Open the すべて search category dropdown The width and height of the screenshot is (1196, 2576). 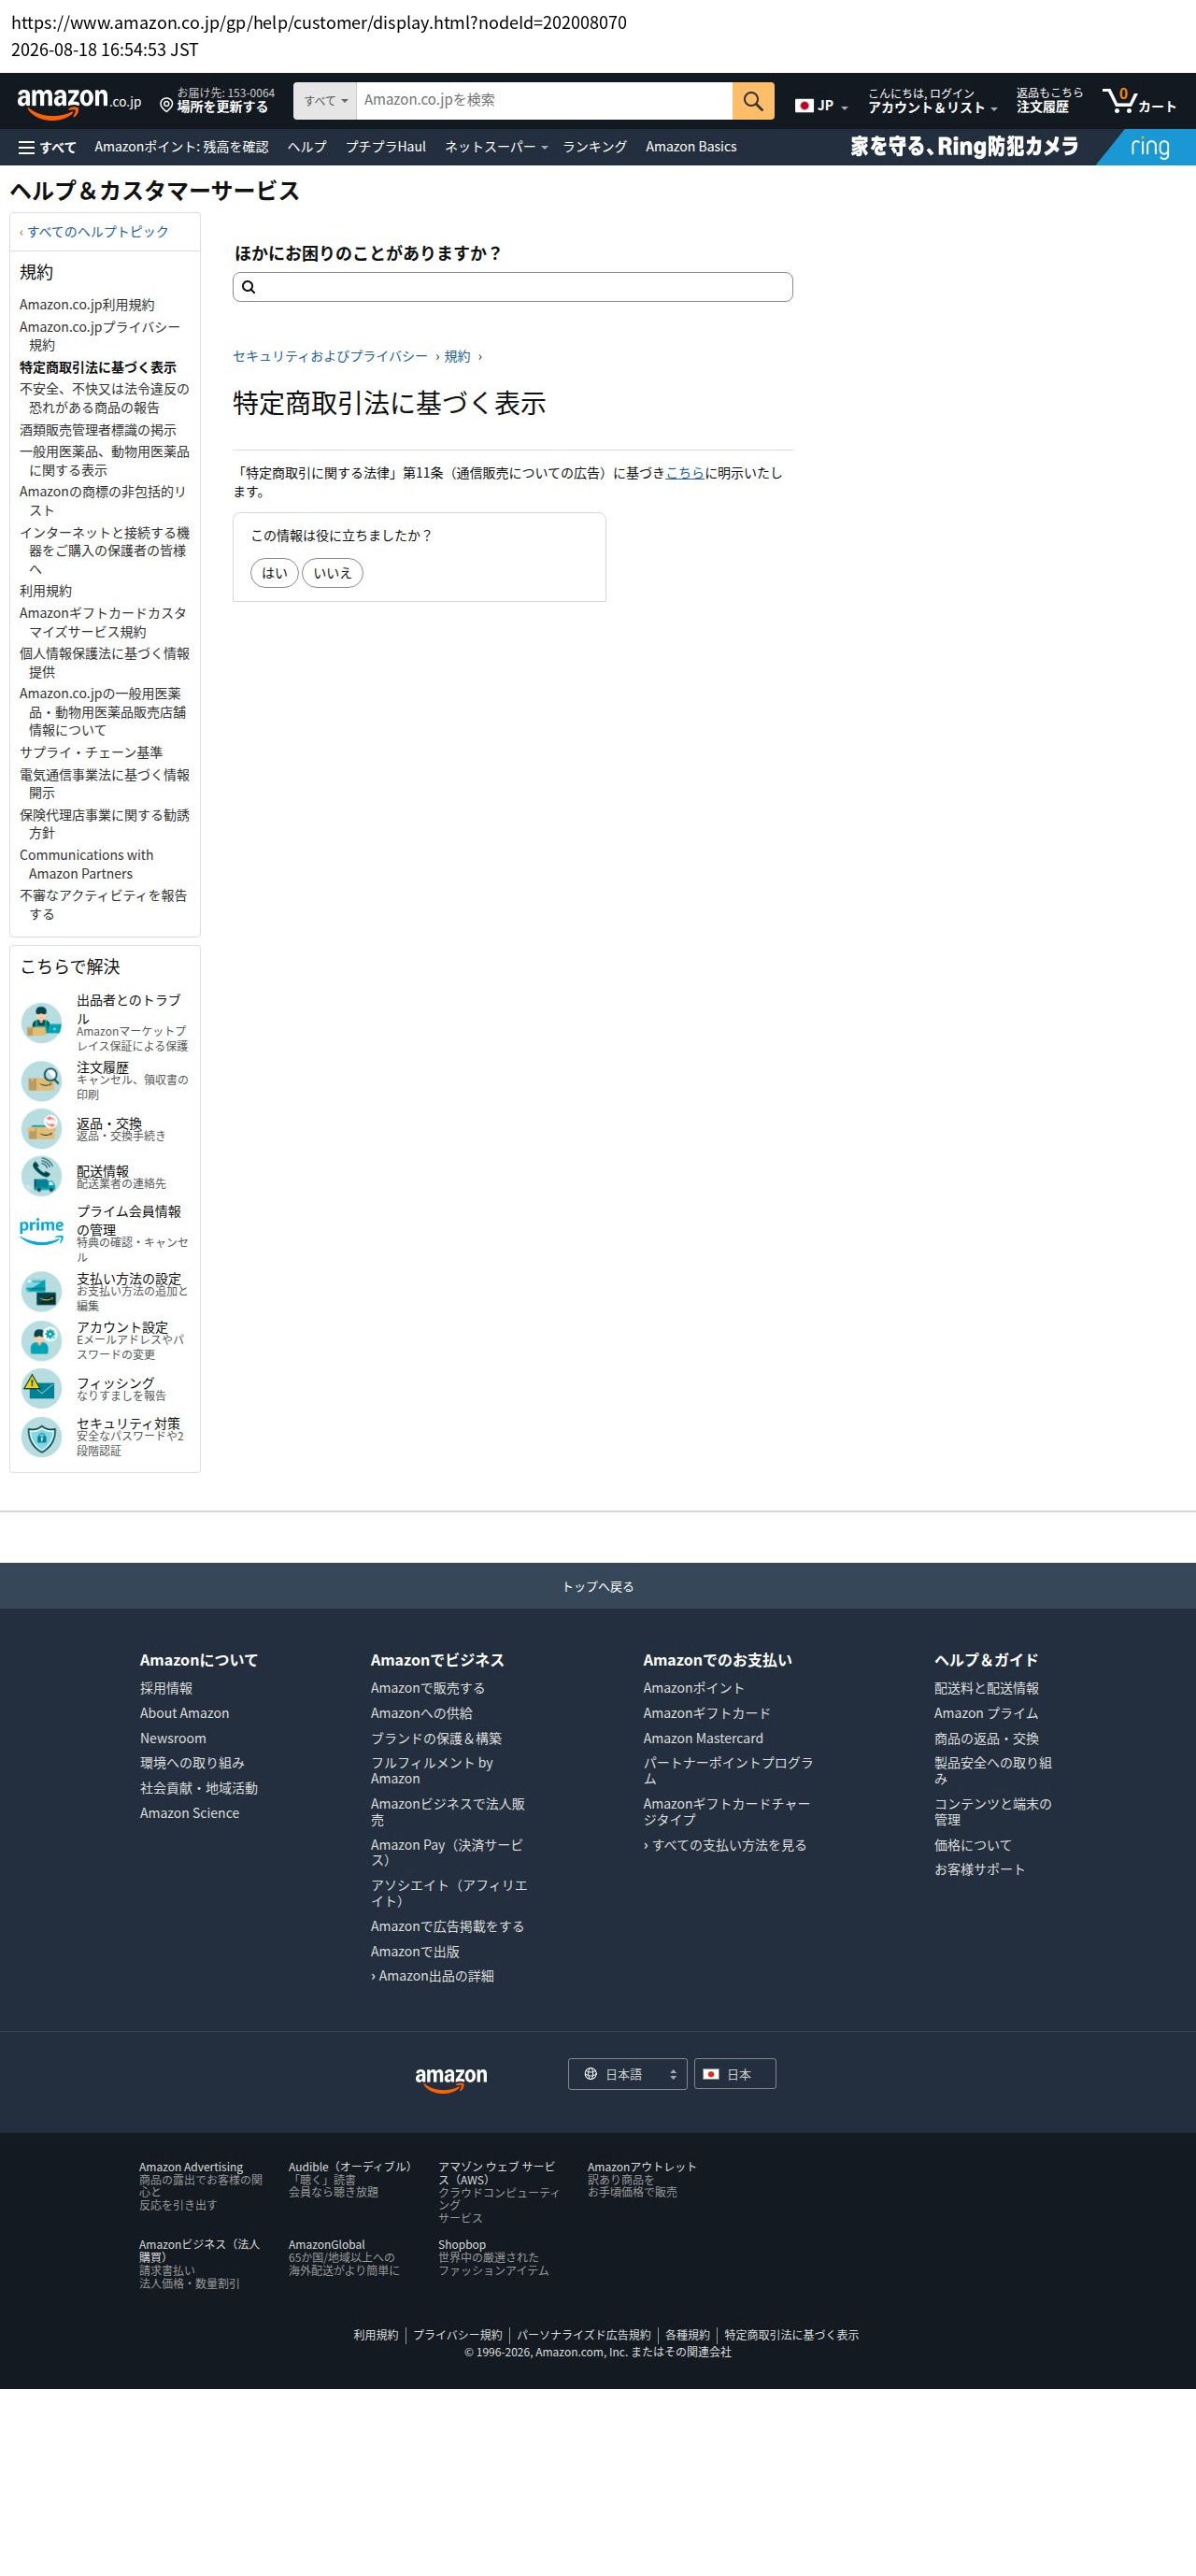pos(325,101)
